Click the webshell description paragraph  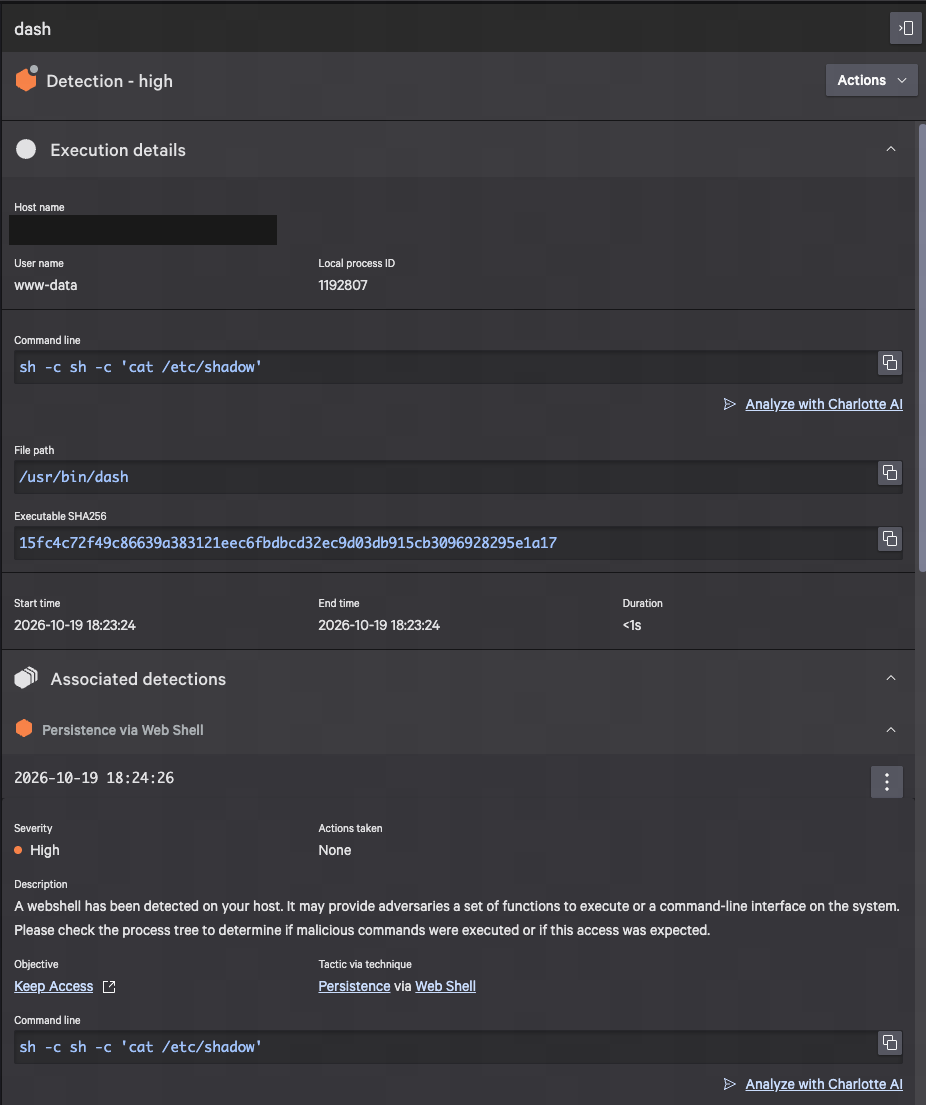(457, 918)
